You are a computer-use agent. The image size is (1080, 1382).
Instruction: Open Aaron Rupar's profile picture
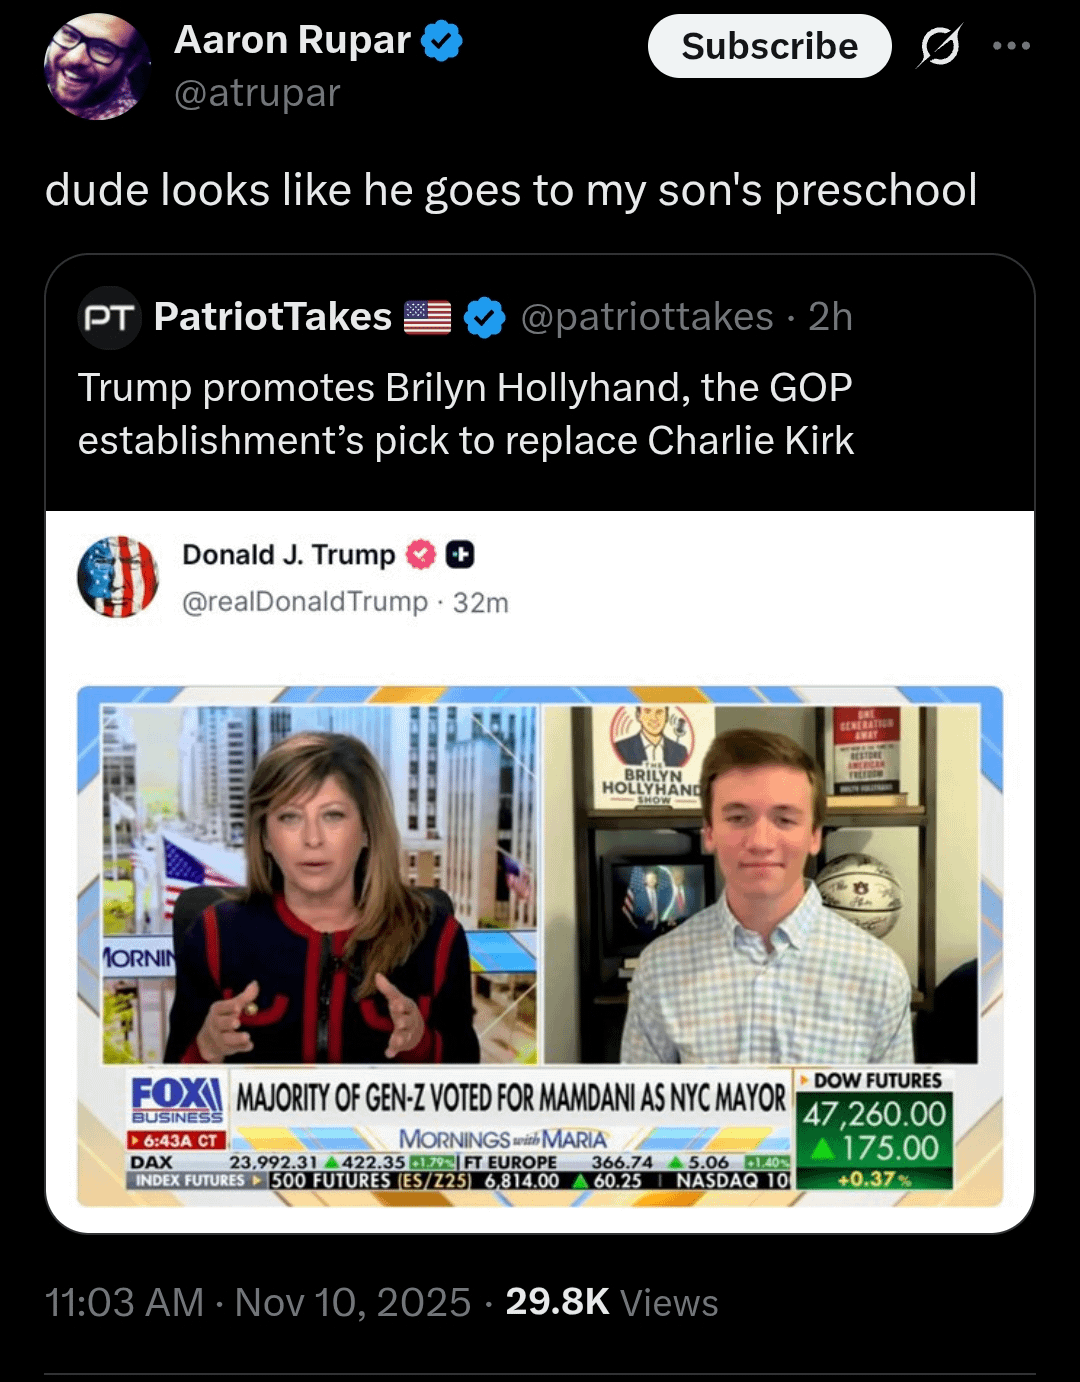[x=97, y=67]
